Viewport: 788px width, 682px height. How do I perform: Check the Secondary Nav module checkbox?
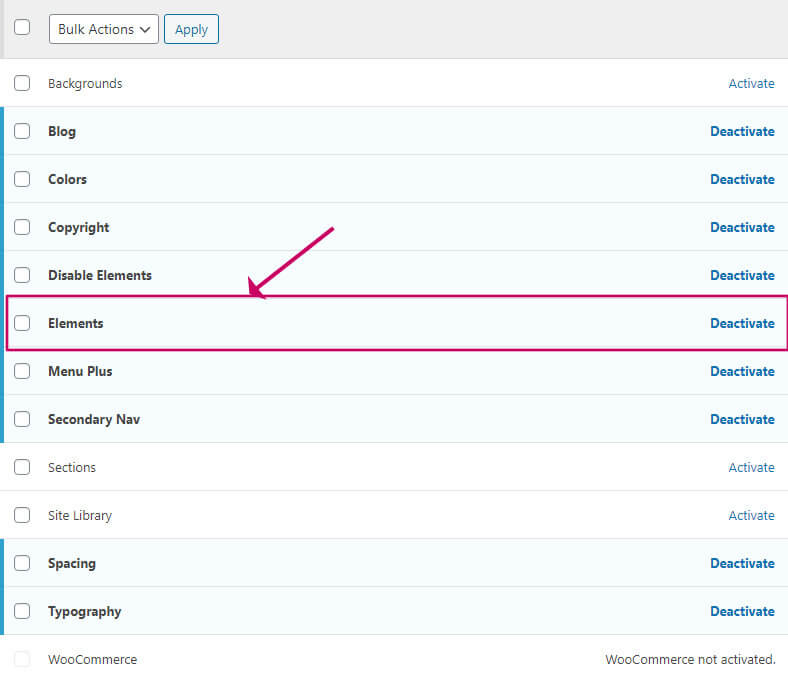22,419
